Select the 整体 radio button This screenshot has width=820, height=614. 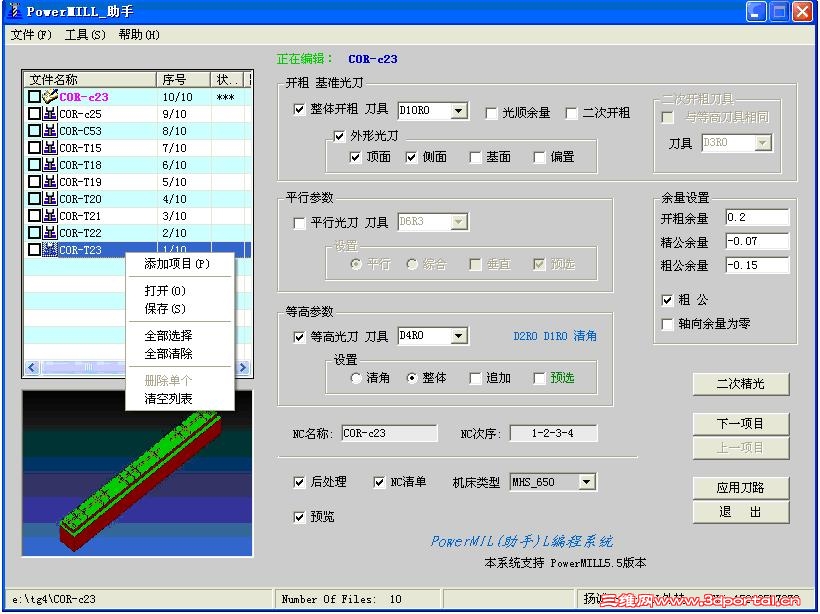tap(412, 378)
